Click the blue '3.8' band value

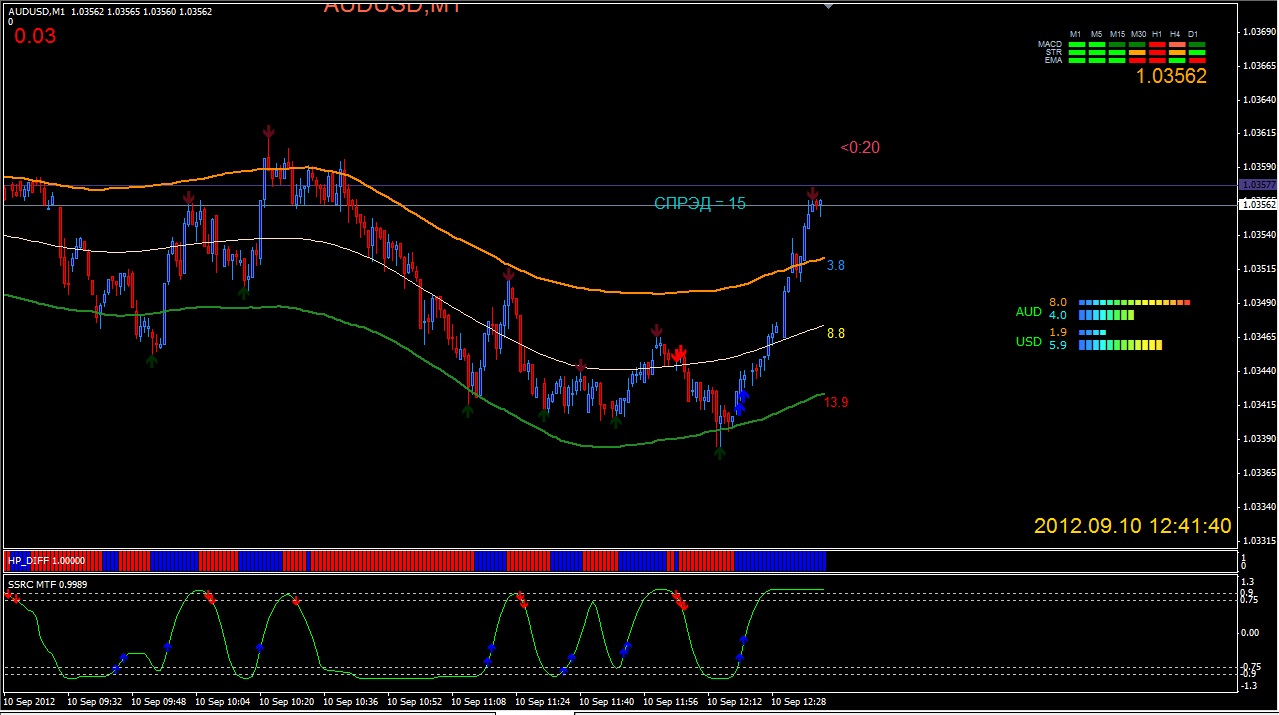pos(836,266)
